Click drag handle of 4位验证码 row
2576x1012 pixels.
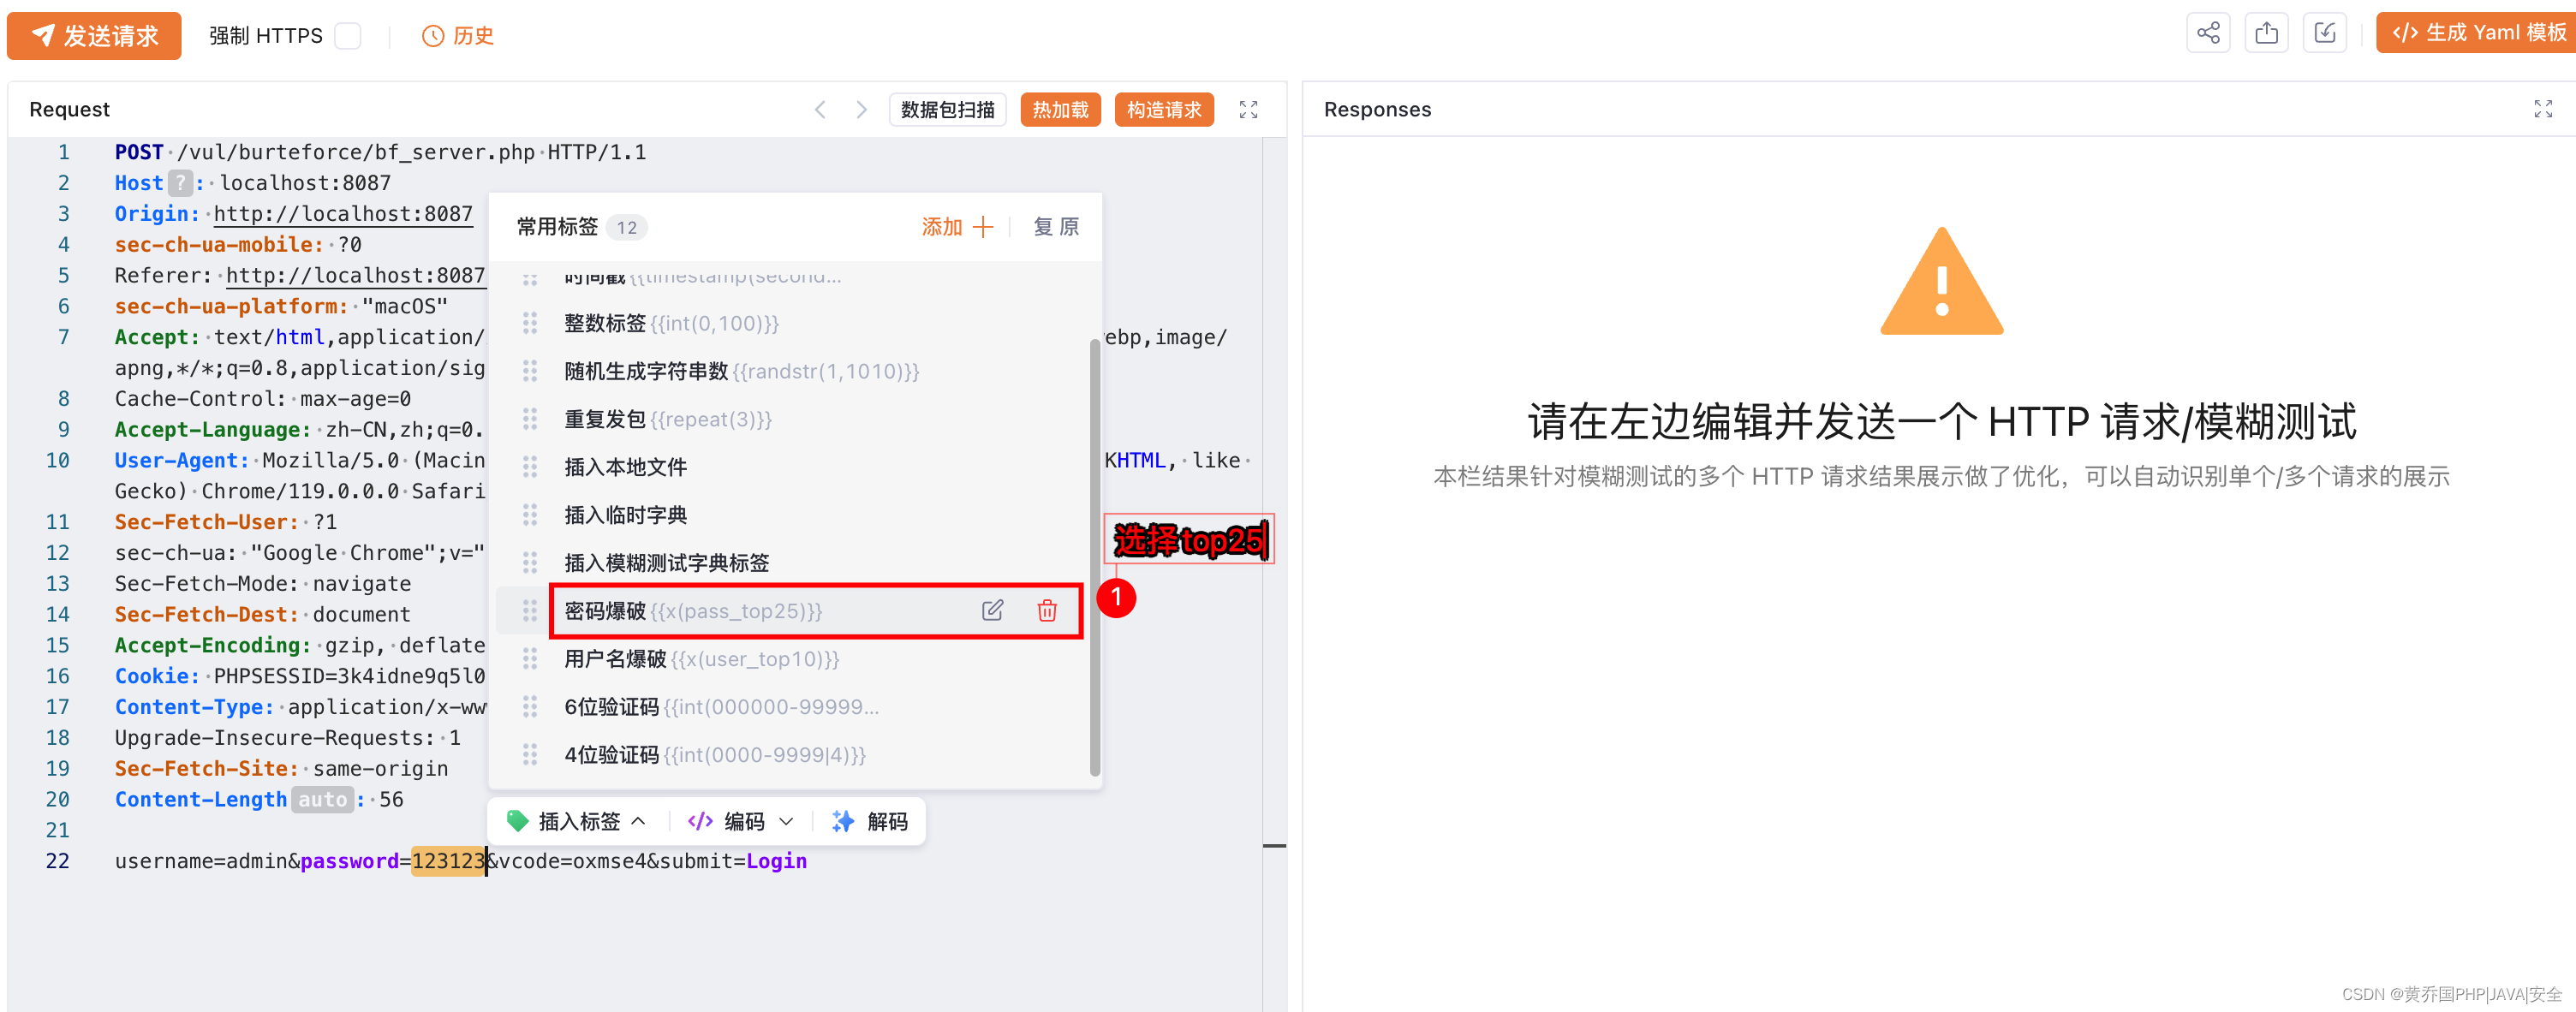pyautogui.click(x=530, y=755)
